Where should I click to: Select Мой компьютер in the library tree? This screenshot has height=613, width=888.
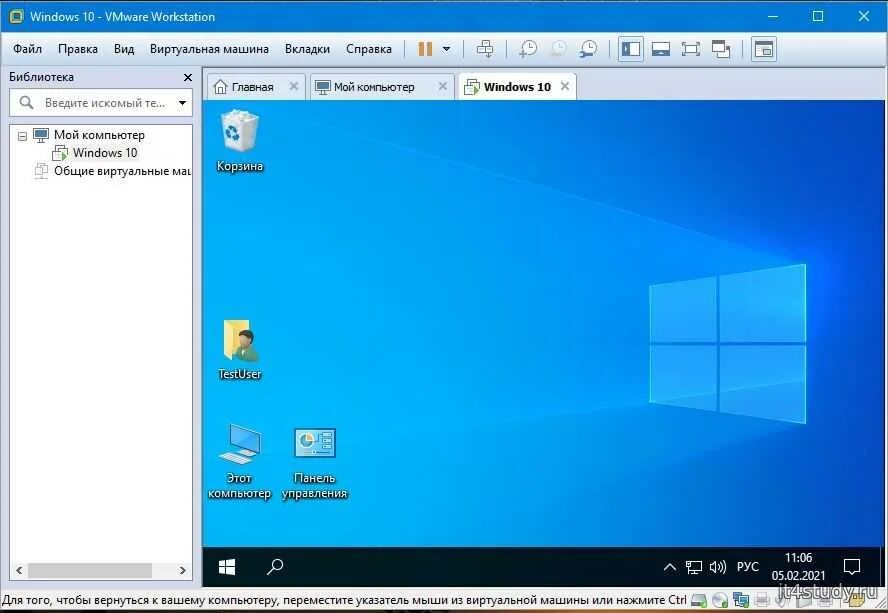pos(99,135)
